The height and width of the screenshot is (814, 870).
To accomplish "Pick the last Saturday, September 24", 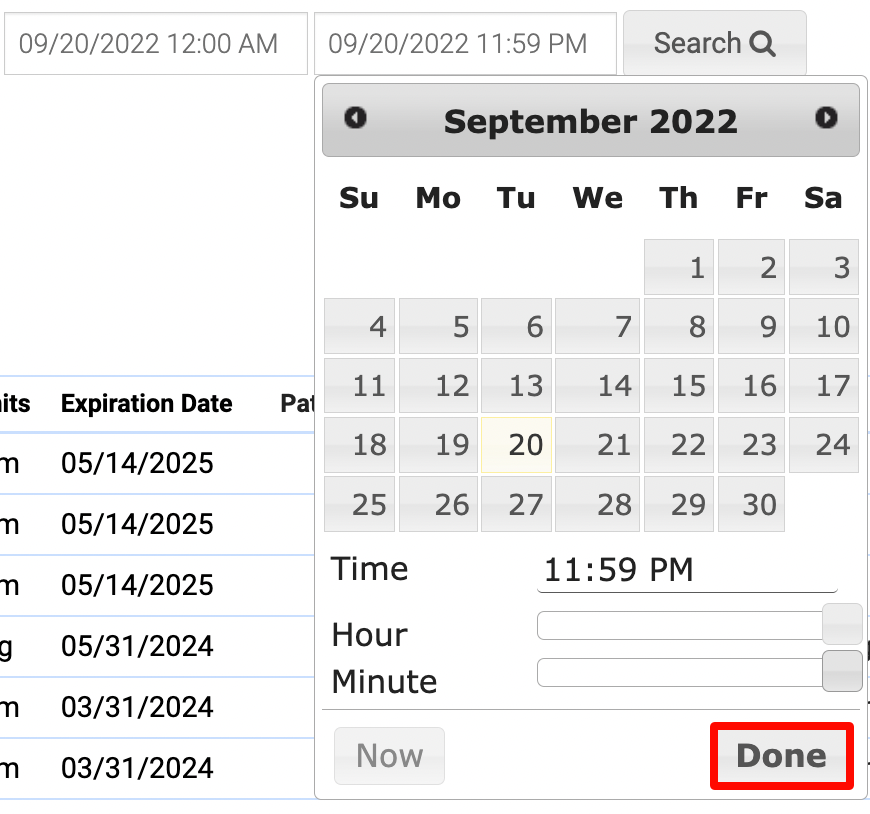I will click(823, 445).
